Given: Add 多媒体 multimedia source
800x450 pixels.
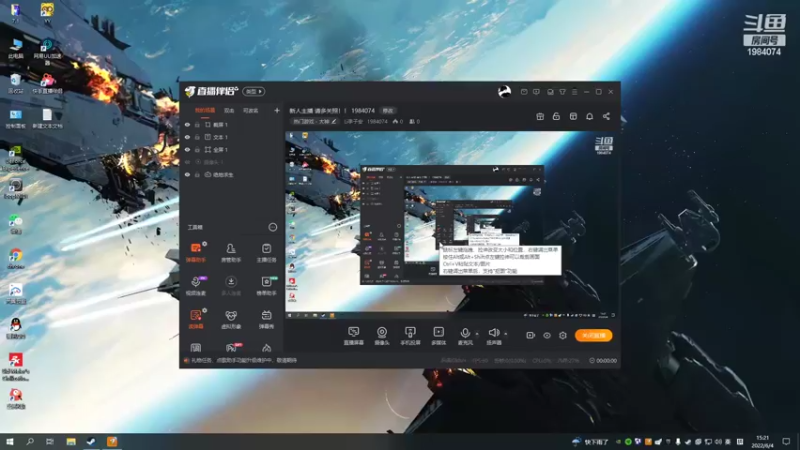Looking at the screenshot, I should pos(438,336).
